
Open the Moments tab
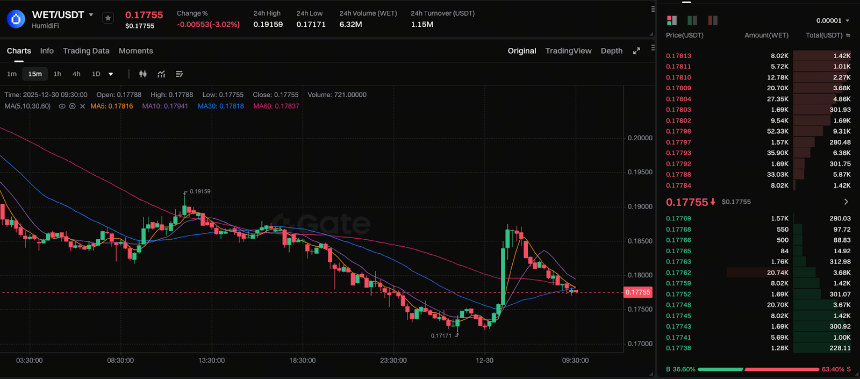tap(135, 50)
